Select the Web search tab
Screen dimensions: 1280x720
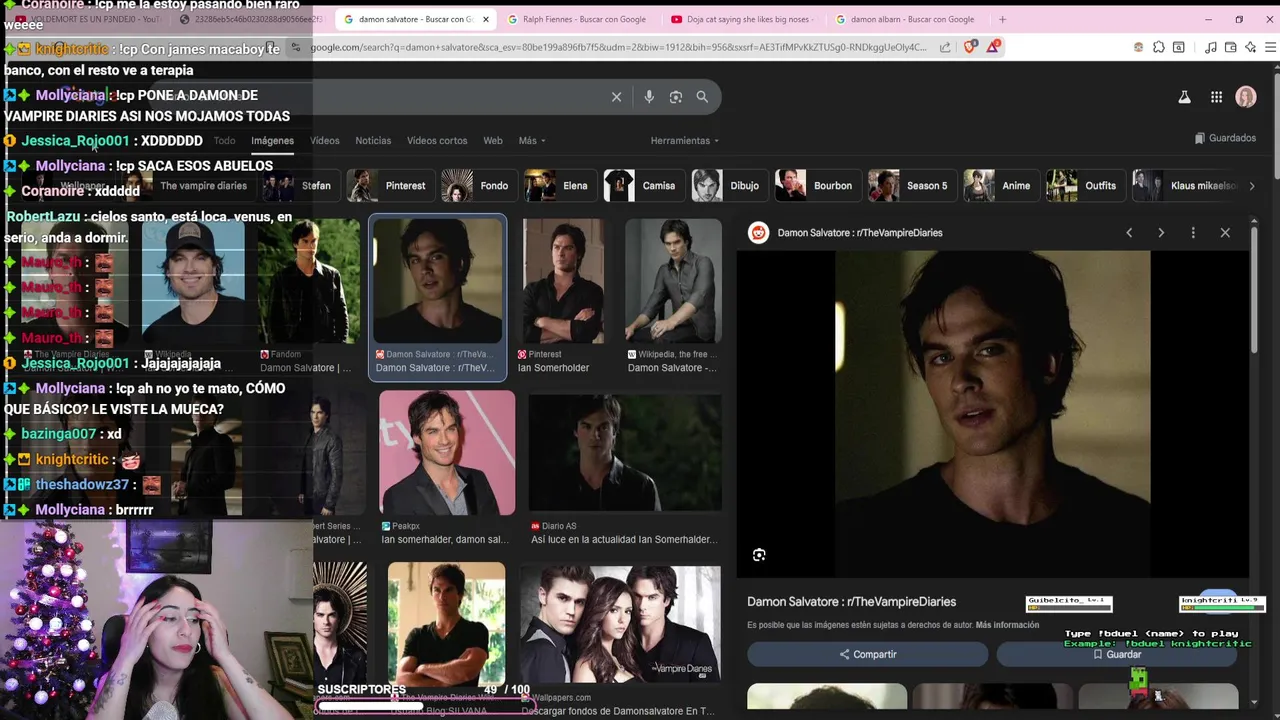tap(493, 141)
